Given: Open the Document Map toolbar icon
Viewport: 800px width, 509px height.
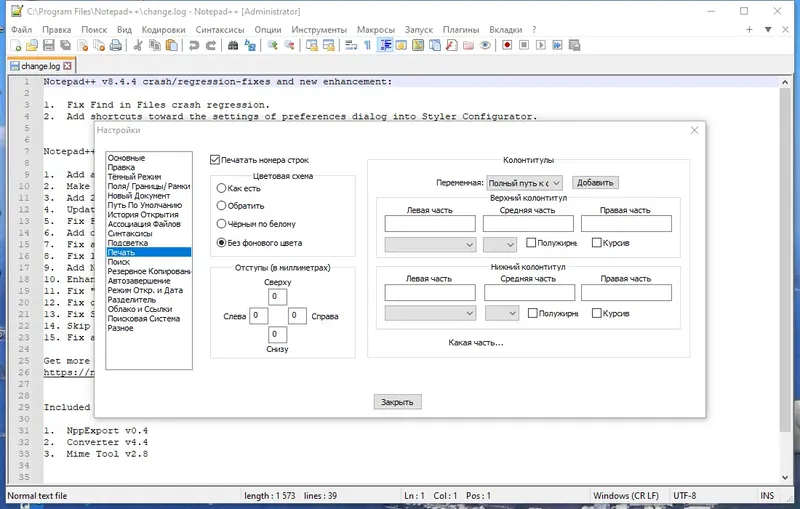Looking at the screenshot, I should point(418,45).
